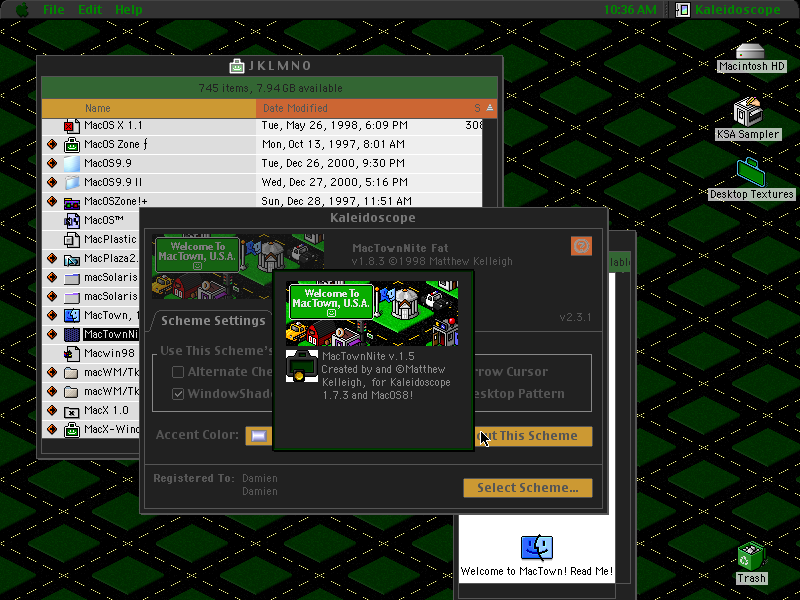
Task: Click the menu bar clock showing 10:36 AM
Action: pos(630,10)
